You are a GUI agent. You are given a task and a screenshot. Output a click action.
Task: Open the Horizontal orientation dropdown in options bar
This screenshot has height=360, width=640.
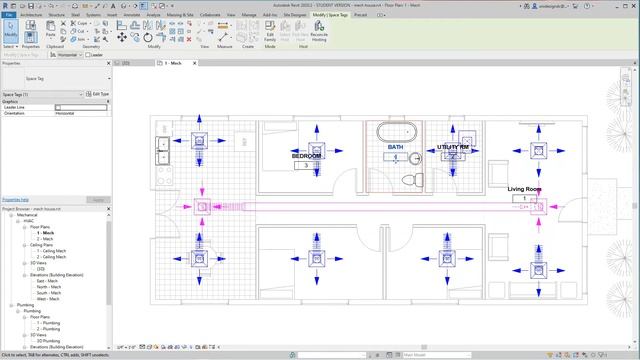(67, 55)
